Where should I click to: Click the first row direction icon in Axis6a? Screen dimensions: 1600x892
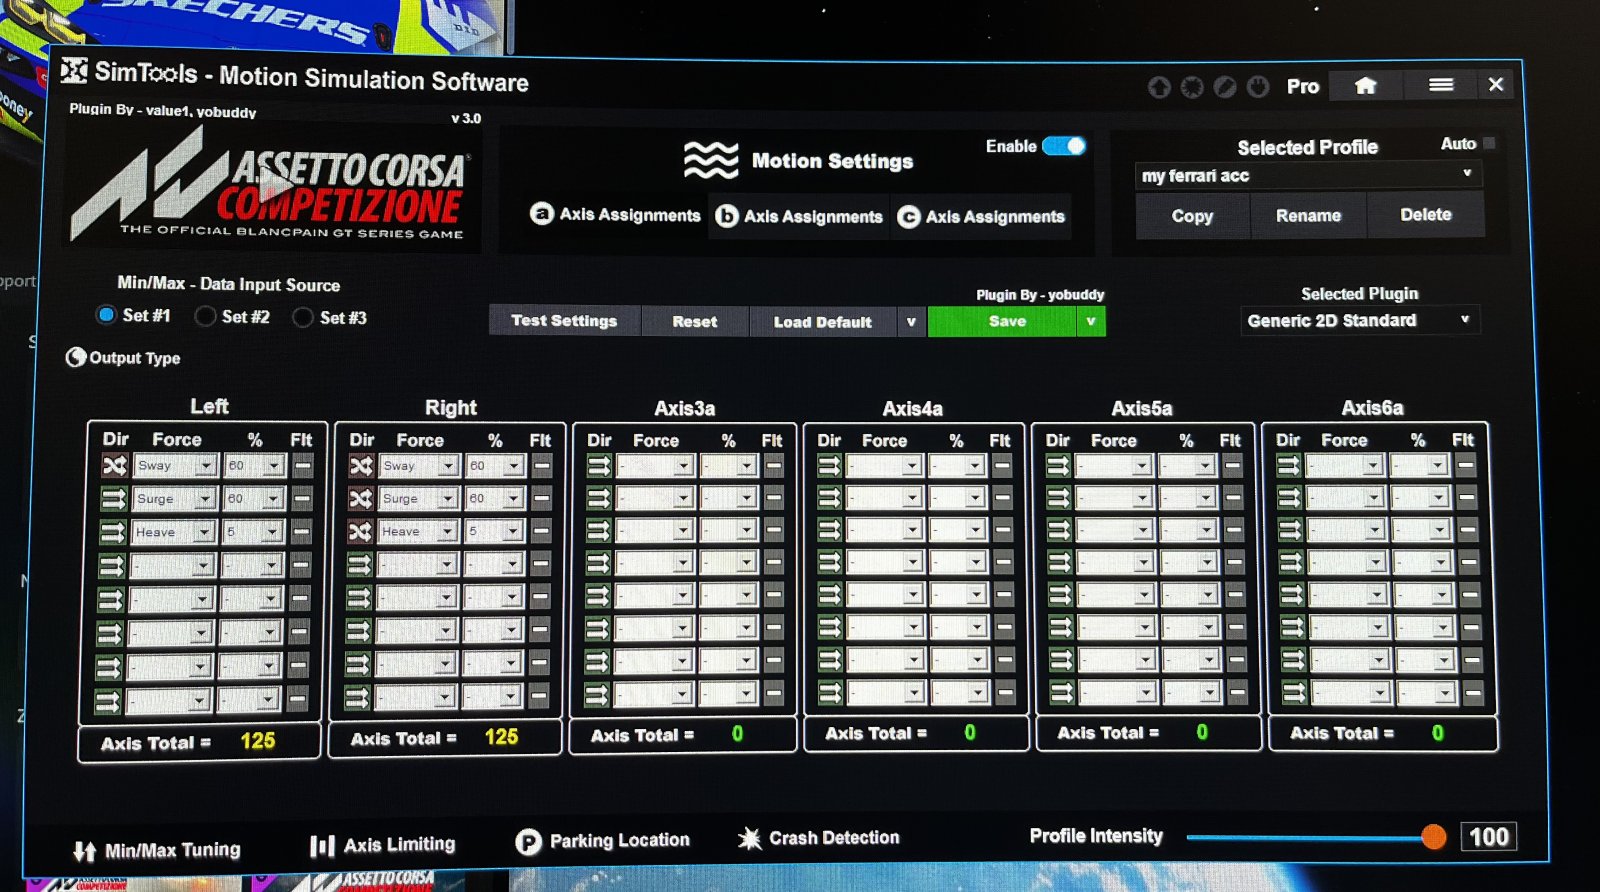(1288, 465)
